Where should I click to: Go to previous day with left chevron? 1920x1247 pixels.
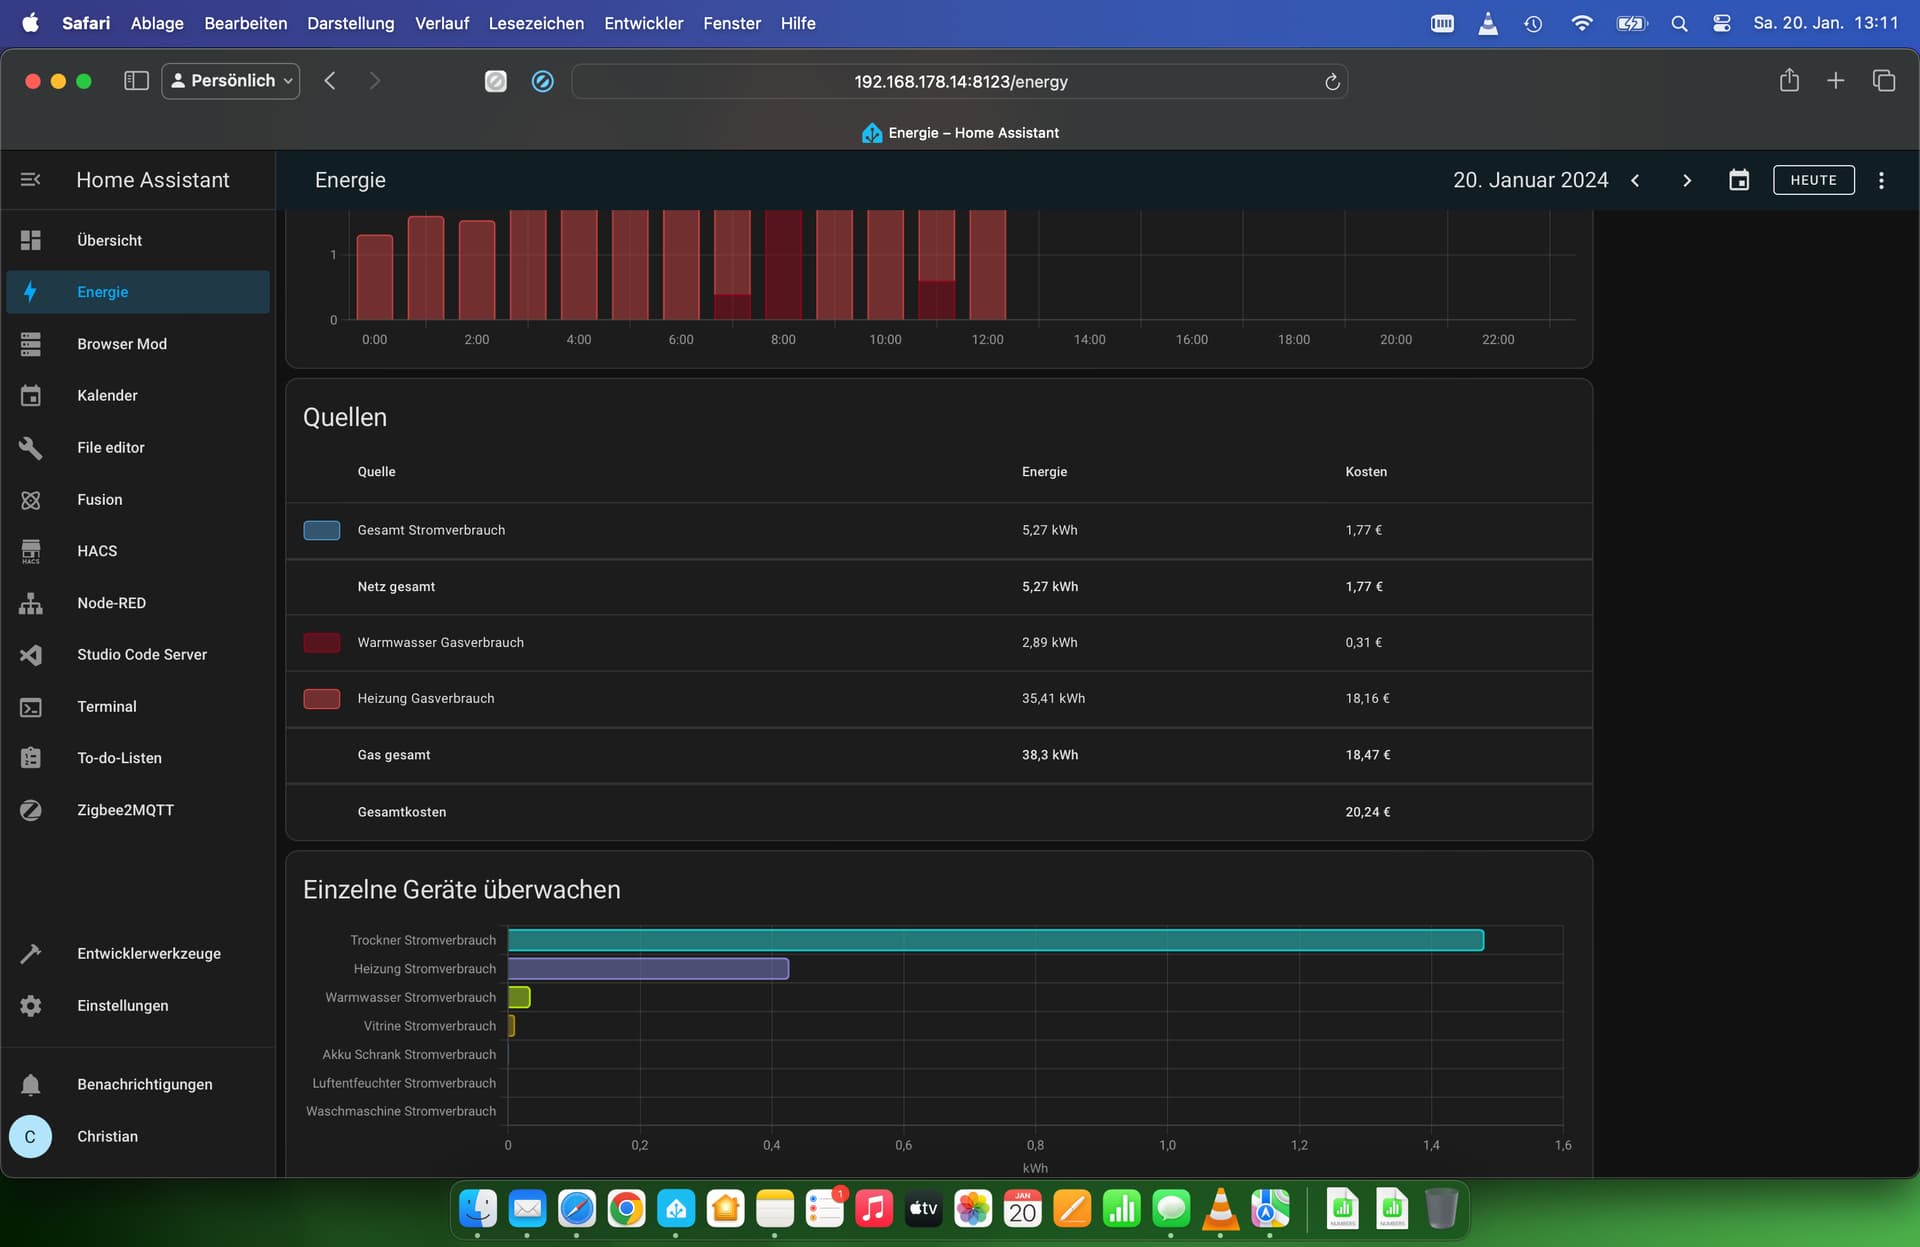click(1635, 180)
